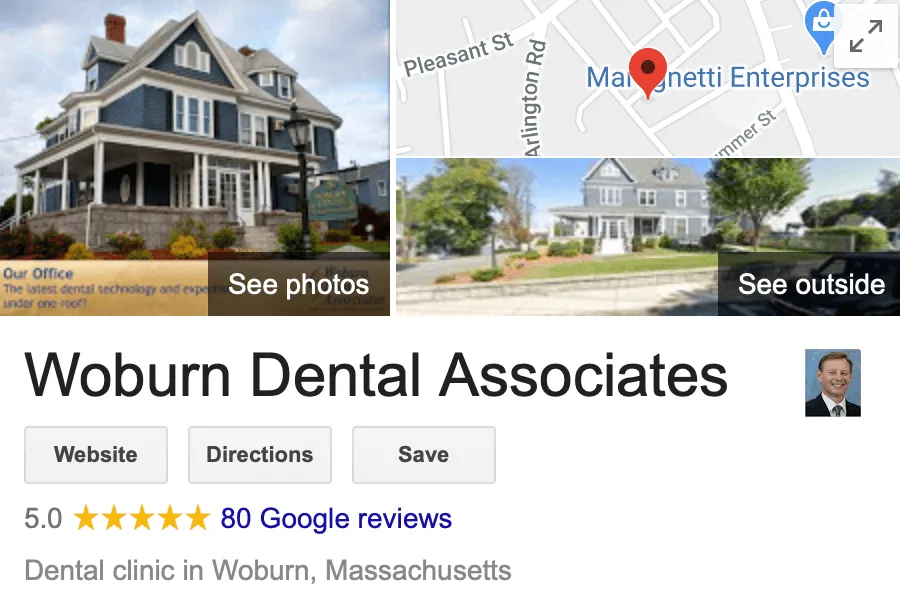The width and height of the screenshot is (900, 612).
Task: Get Directions to Woburn Dental Associates
Action: click(260, 455)
